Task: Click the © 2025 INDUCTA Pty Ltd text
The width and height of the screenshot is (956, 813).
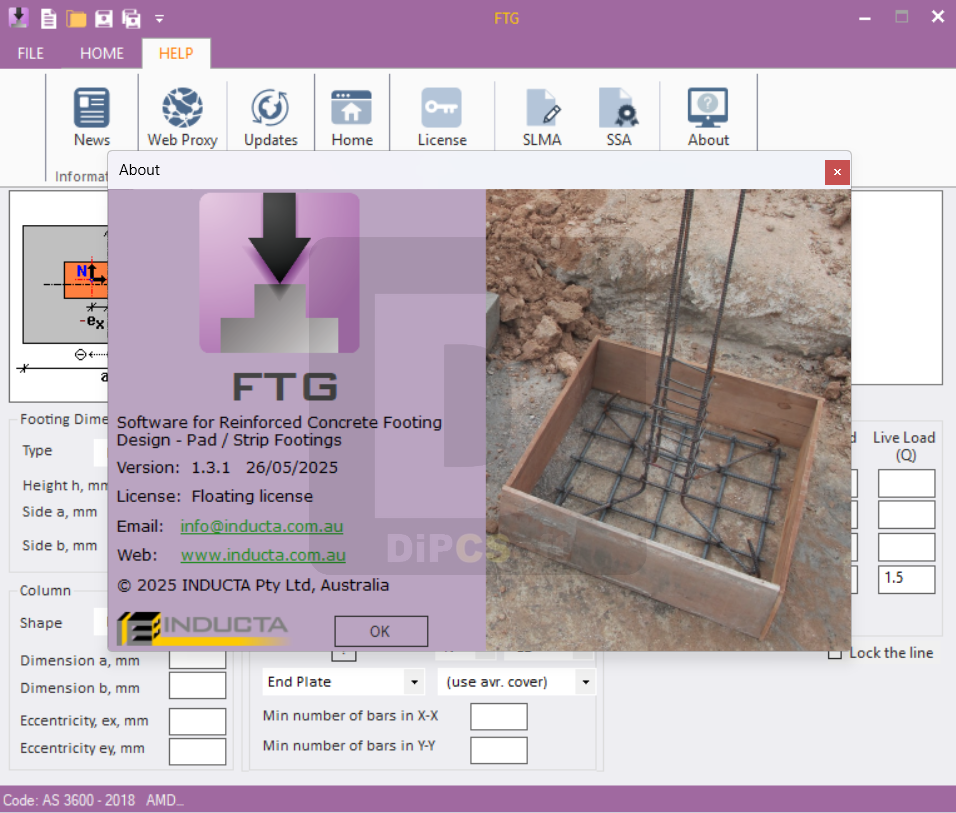Action: click(253, 585)
